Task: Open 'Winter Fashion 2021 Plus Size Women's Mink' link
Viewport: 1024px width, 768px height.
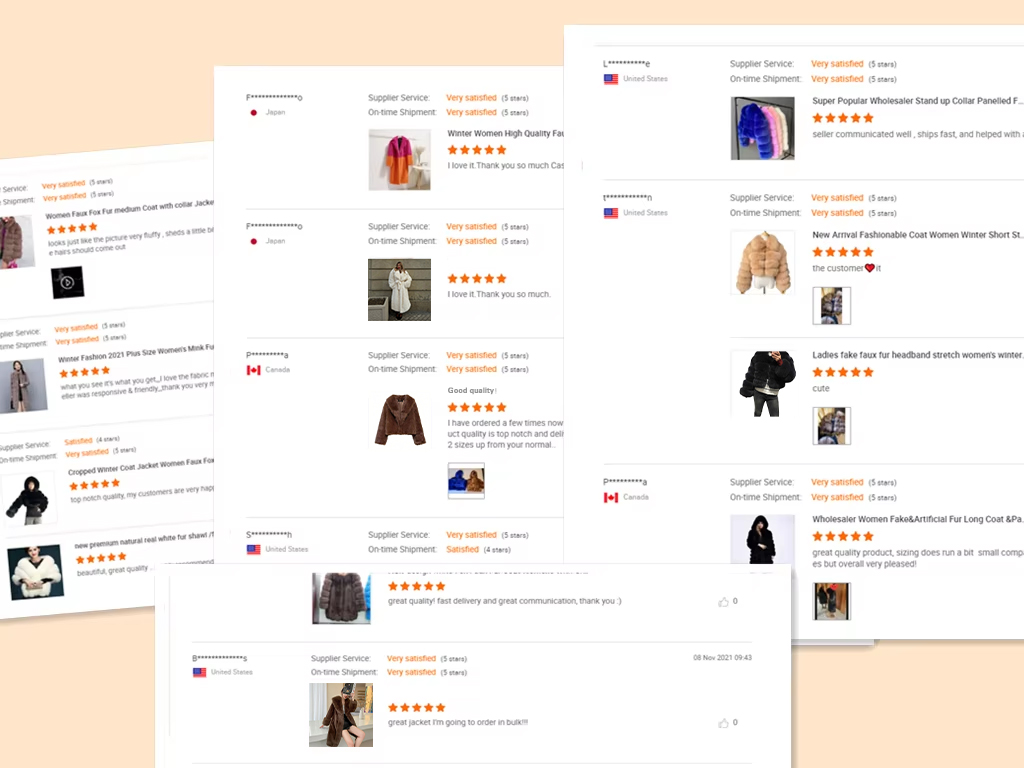Action: (136, 353)
